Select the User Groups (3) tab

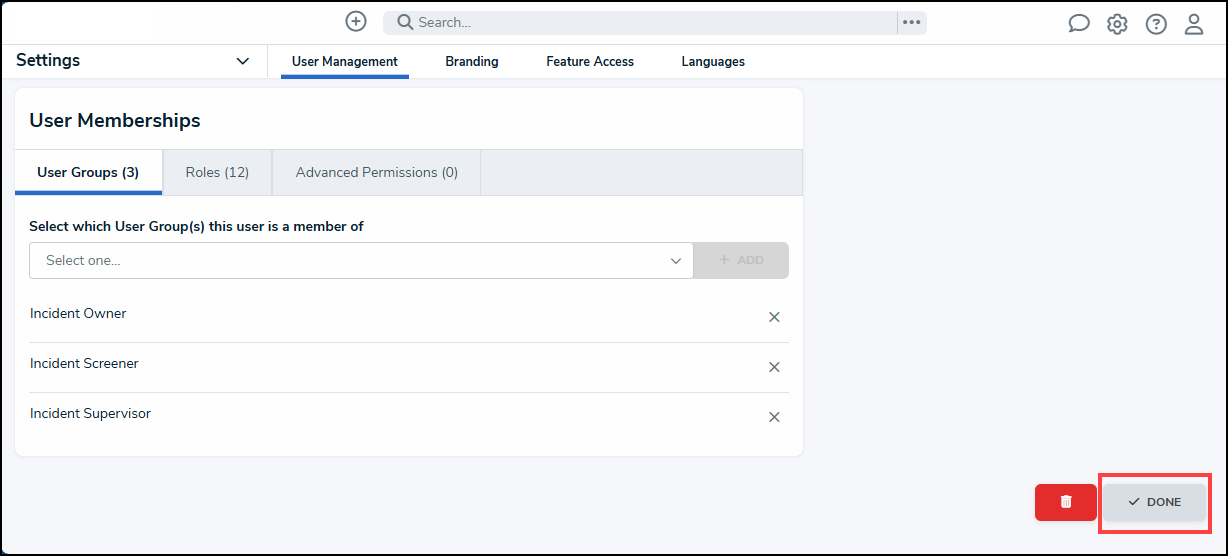click(x=88, y=172)
